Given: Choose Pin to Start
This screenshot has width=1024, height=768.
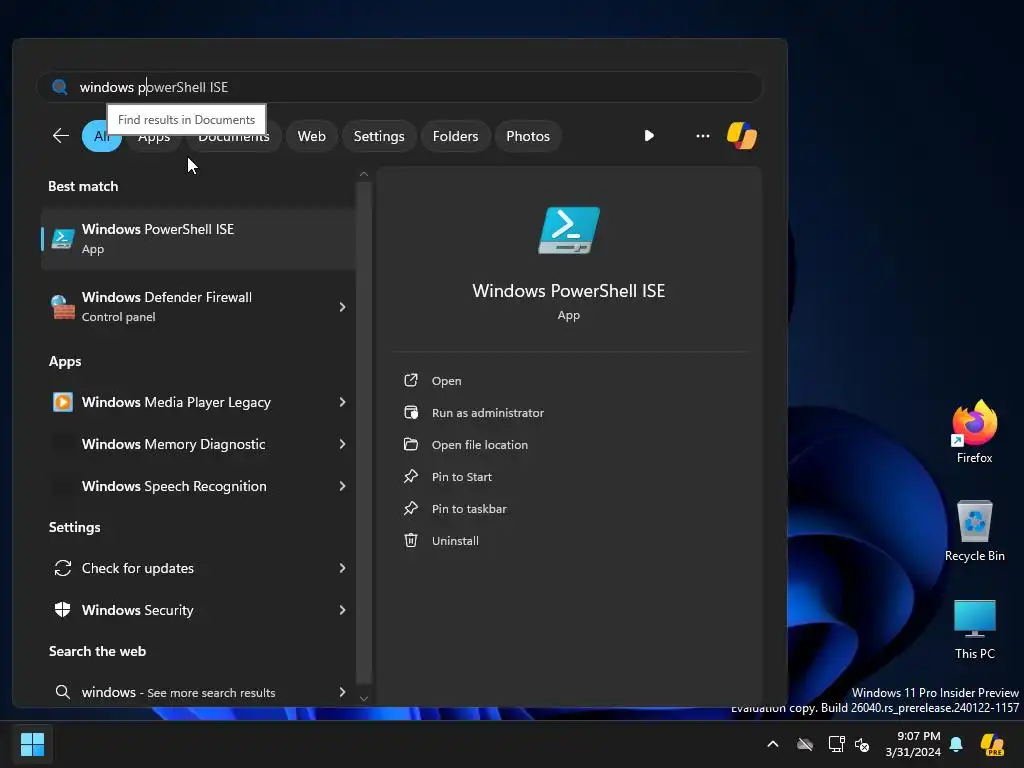Looking at the screenshot, I should (462, 477).
